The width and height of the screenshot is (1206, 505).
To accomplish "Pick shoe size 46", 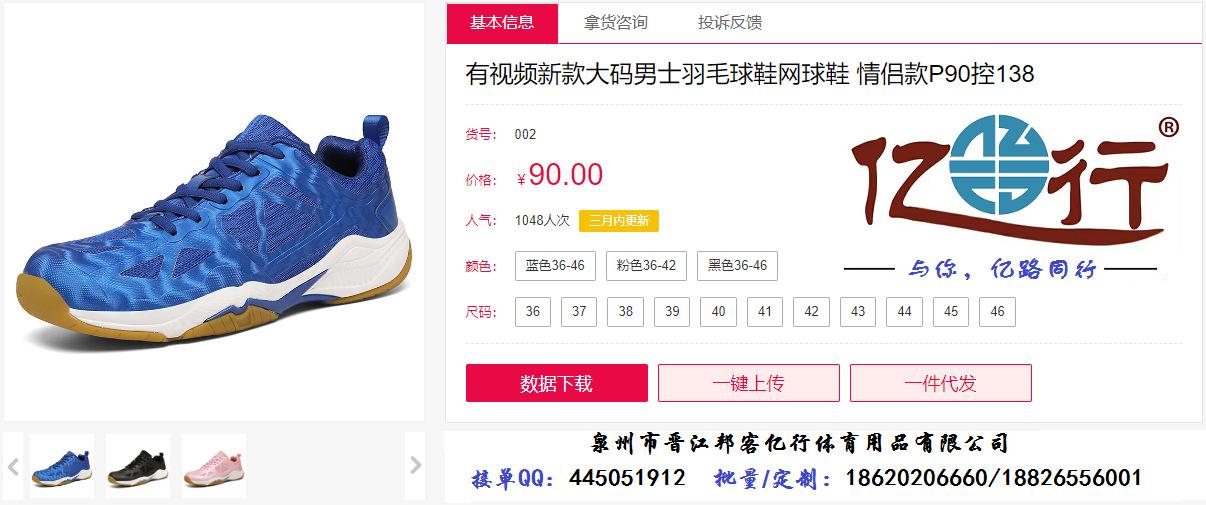I will click(997, 312).
